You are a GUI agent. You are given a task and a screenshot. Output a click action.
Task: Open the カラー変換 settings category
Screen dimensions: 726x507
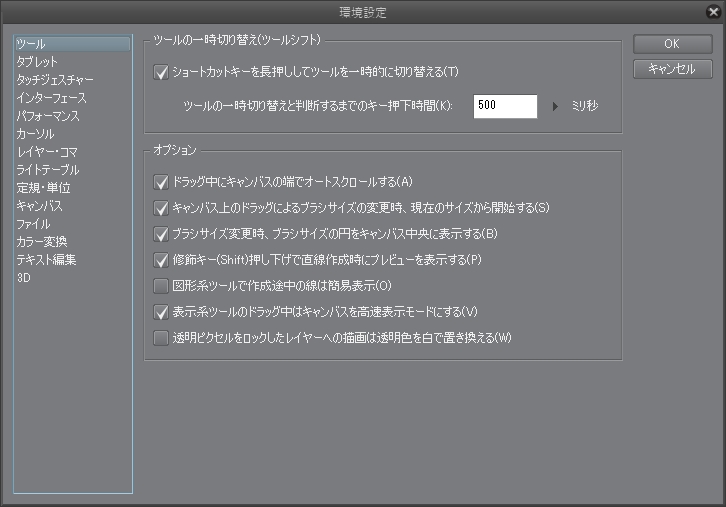[x=42, y=242]
